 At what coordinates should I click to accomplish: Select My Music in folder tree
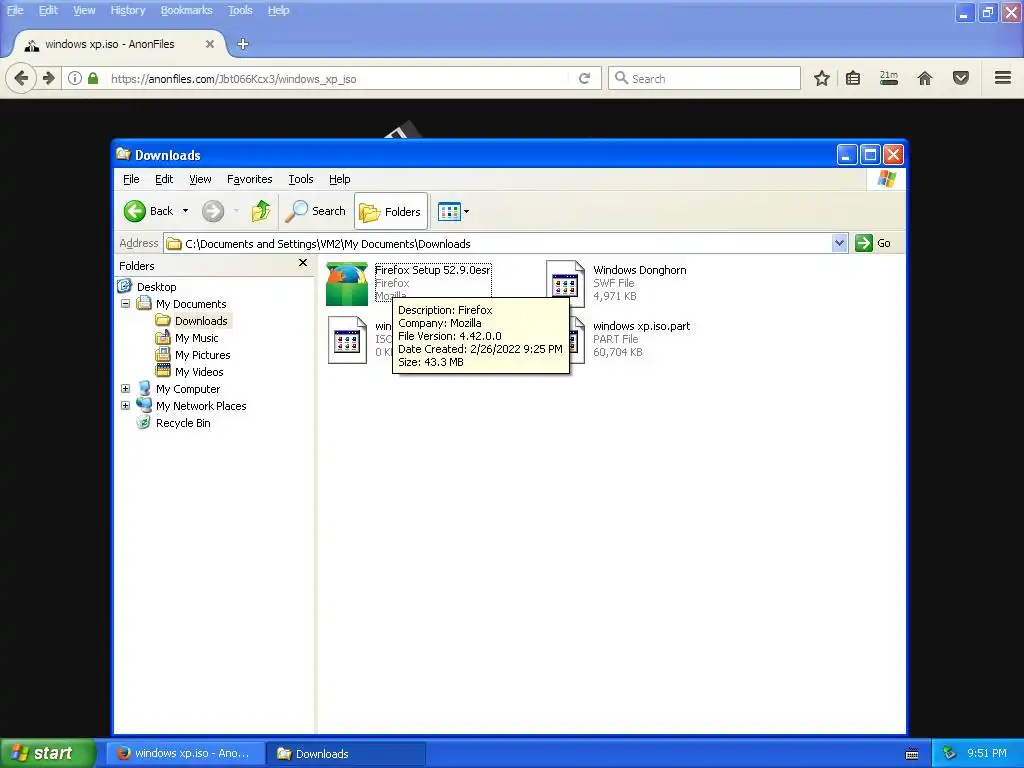tap(197, 338)
